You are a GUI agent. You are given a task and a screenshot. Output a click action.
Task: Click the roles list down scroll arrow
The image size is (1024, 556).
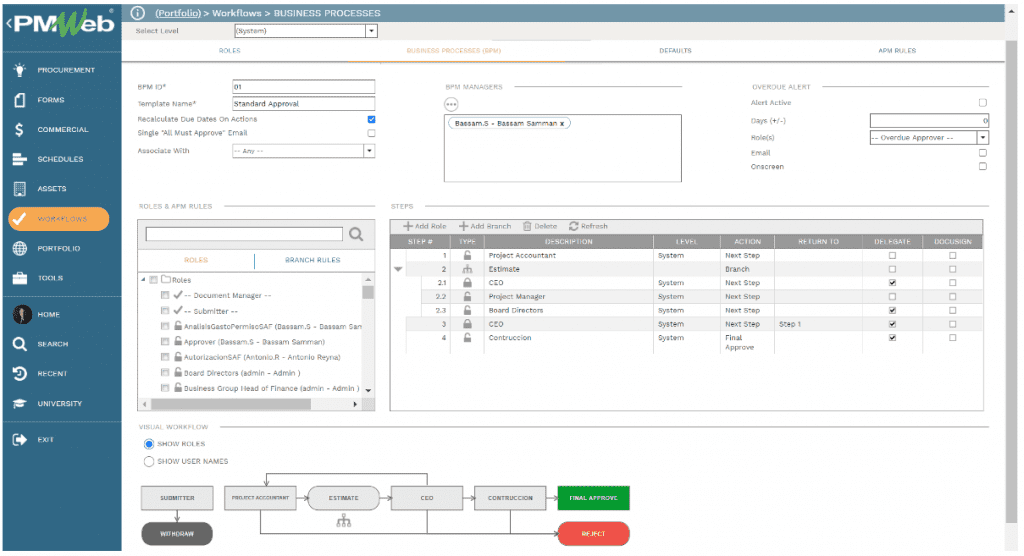click(368, 390)
